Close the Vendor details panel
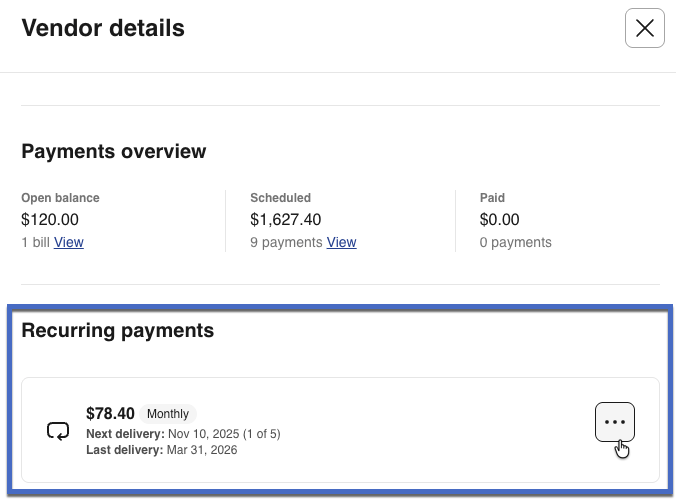The height and width of the screenshot is (499, 676). 645,29
